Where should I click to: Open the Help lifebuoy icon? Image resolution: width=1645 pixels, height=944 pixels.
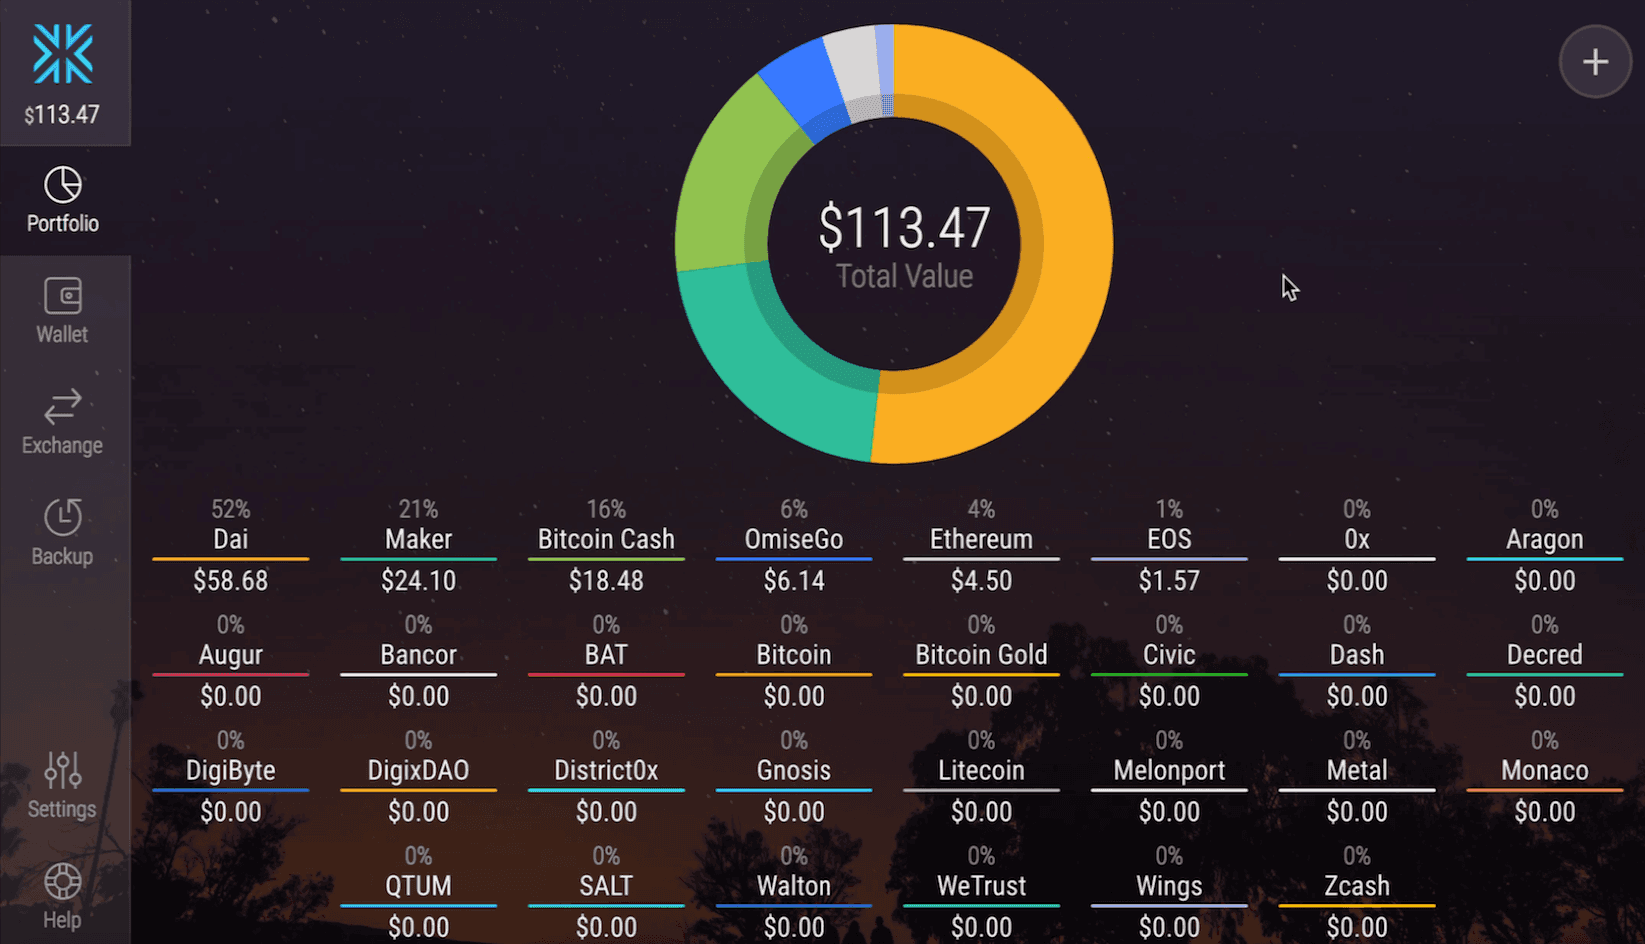click(x=63, y=881)
